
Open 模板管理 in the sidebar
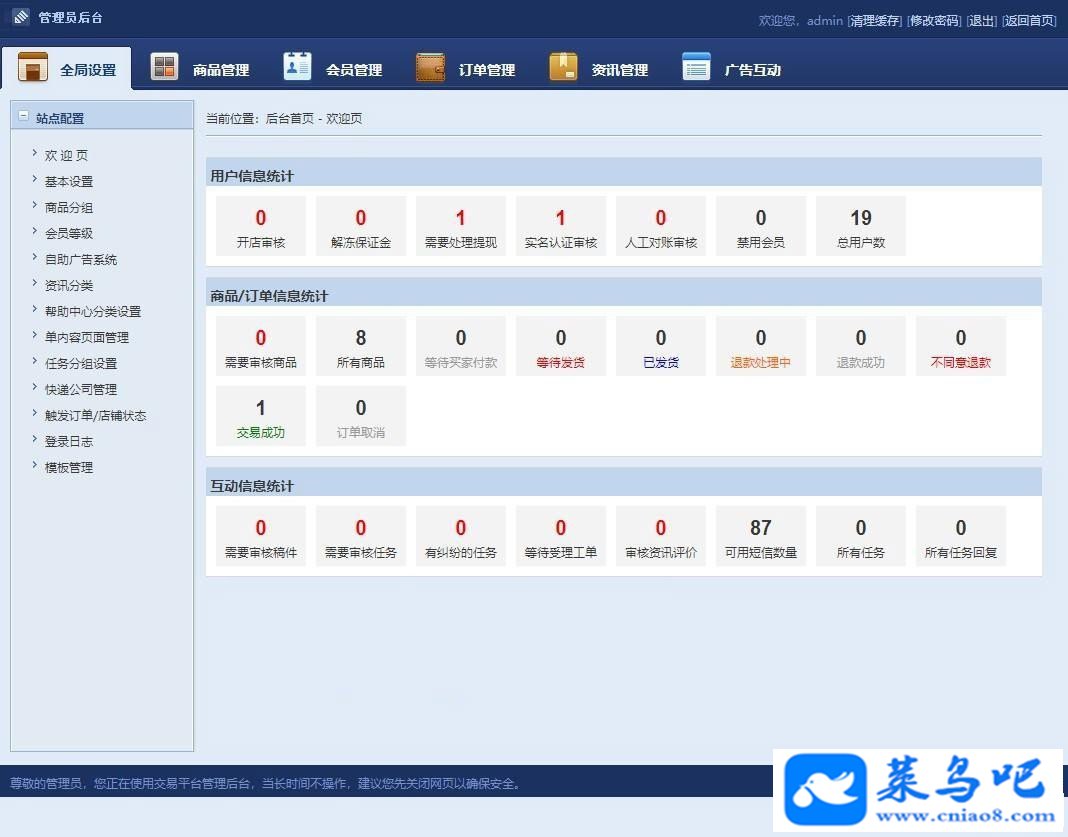(x=69, y=467)
